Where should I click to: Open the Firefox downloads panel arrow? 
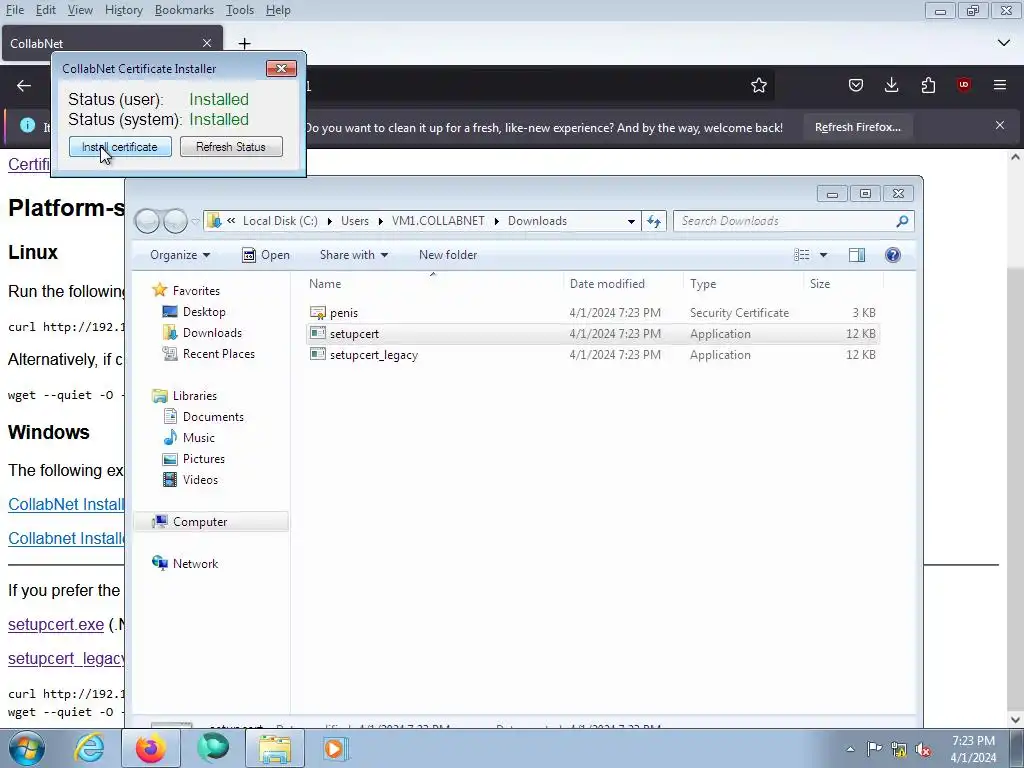tap(891, 86)
